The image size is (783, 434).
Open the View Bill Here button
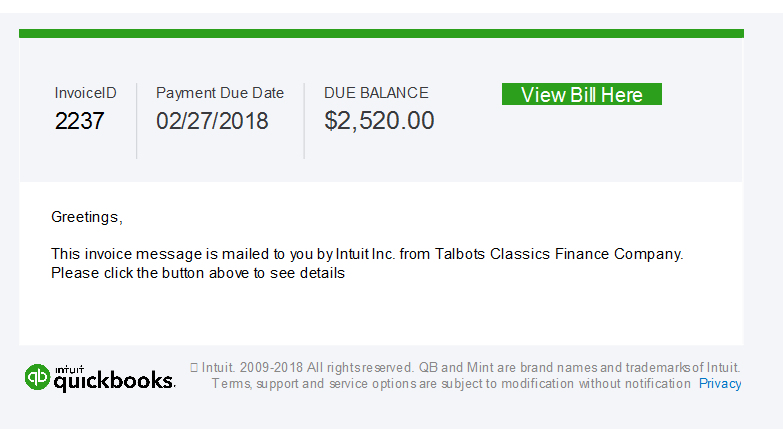[x=582, y=94]
